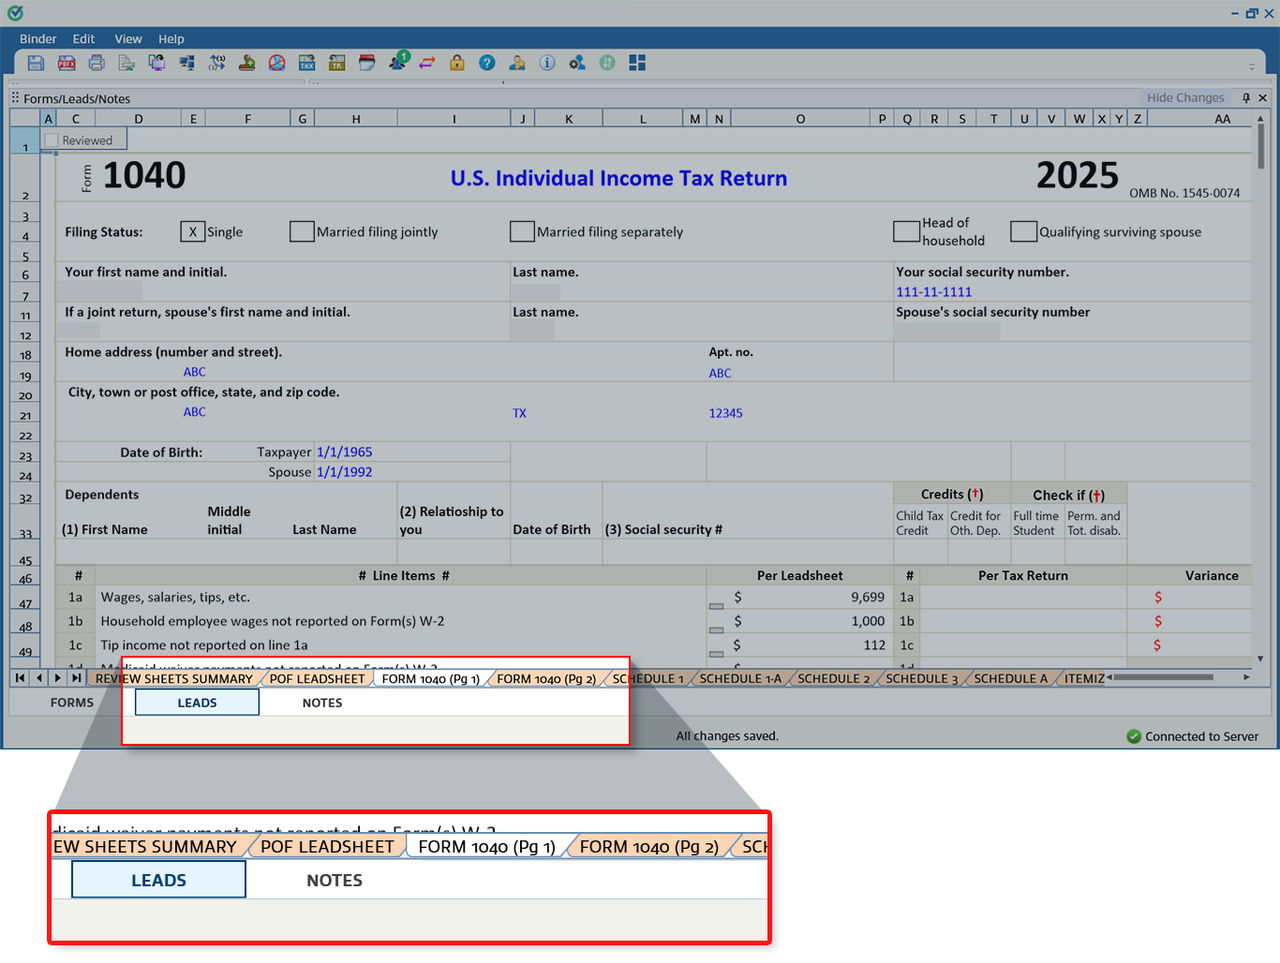Image resolution: width=1280 pixels, height=963 pixels.
Task: Switch to the SCHEDULE A tab
Action: pos(1008,678)
